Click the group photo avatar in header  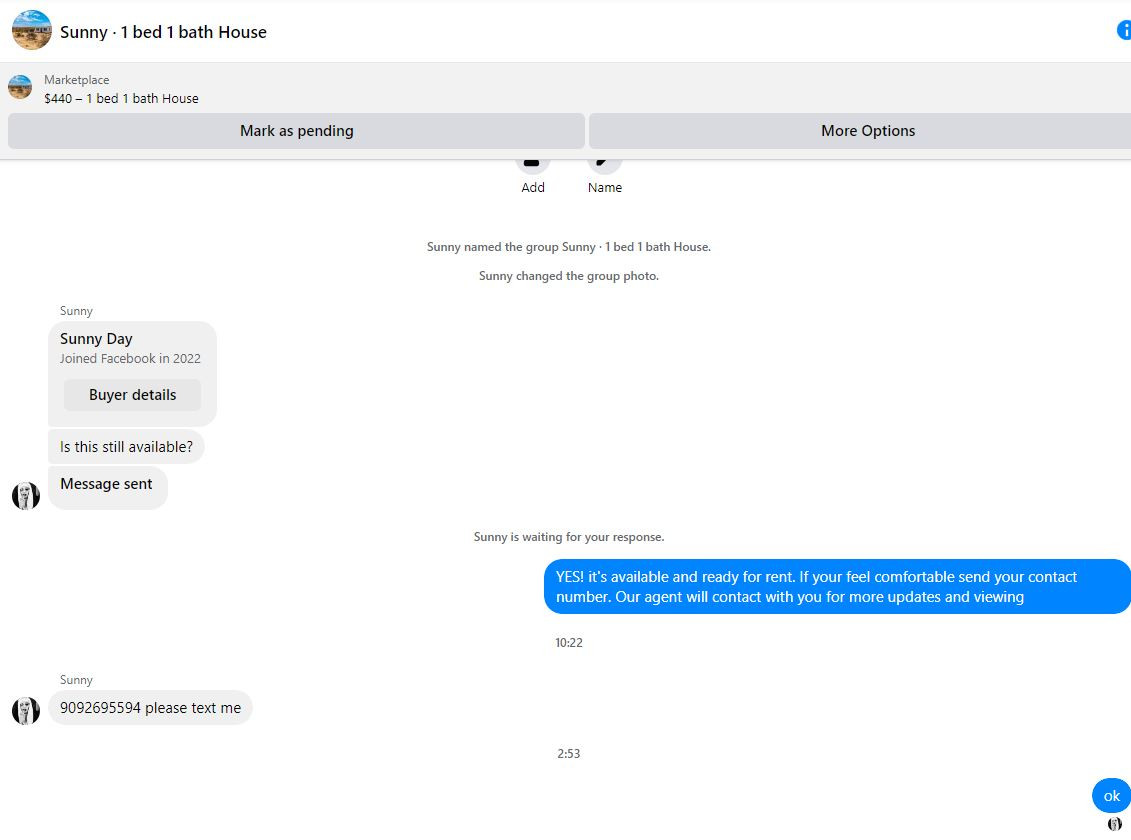pos(32,30)
